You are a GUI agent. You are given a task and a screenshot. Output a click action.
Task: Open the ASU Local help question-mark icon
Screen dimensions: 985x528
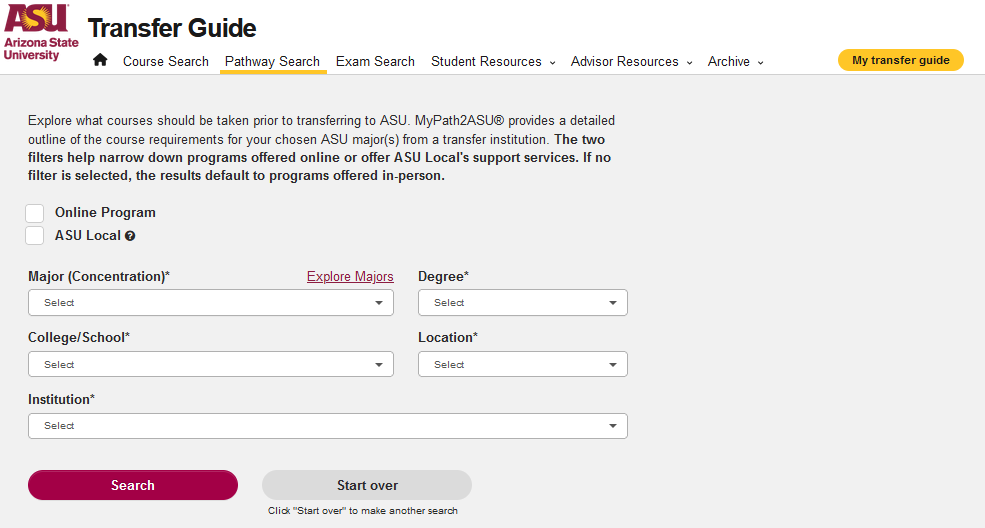[x=130, y=236]
